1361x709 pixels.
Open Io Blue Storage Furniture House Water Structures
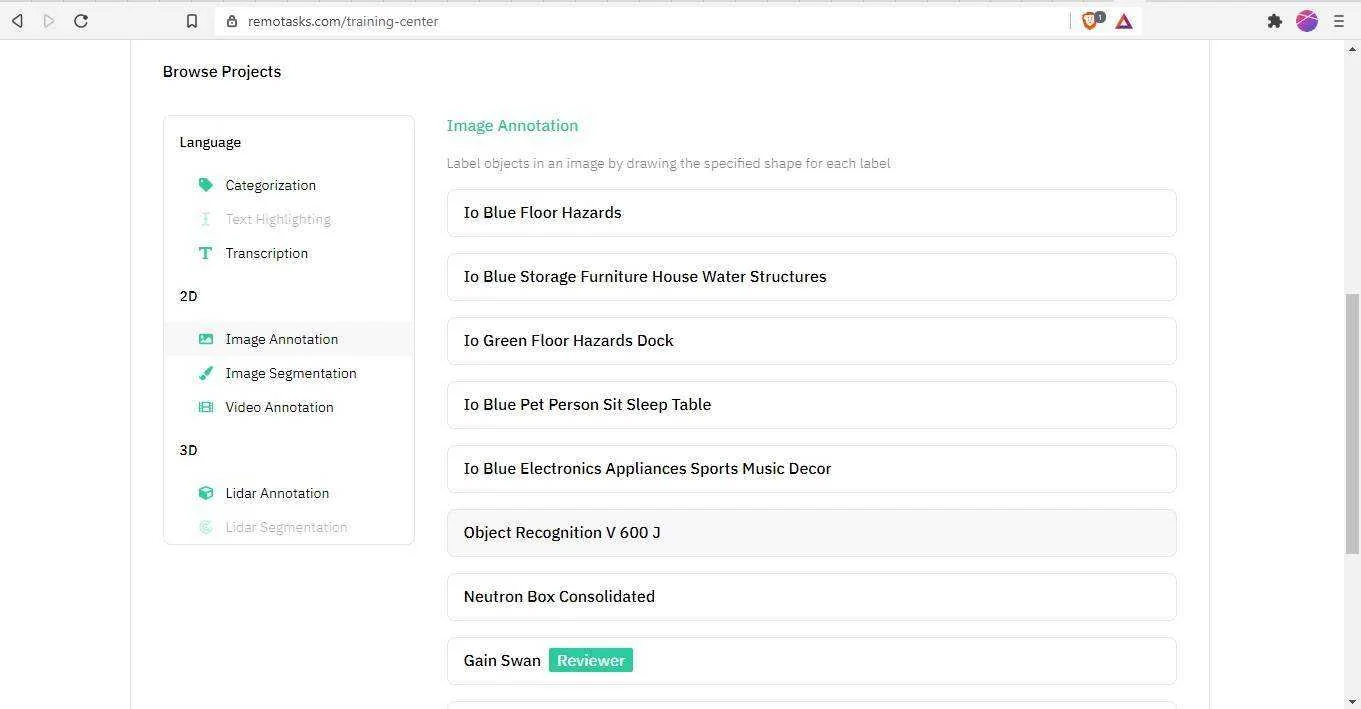811,277
